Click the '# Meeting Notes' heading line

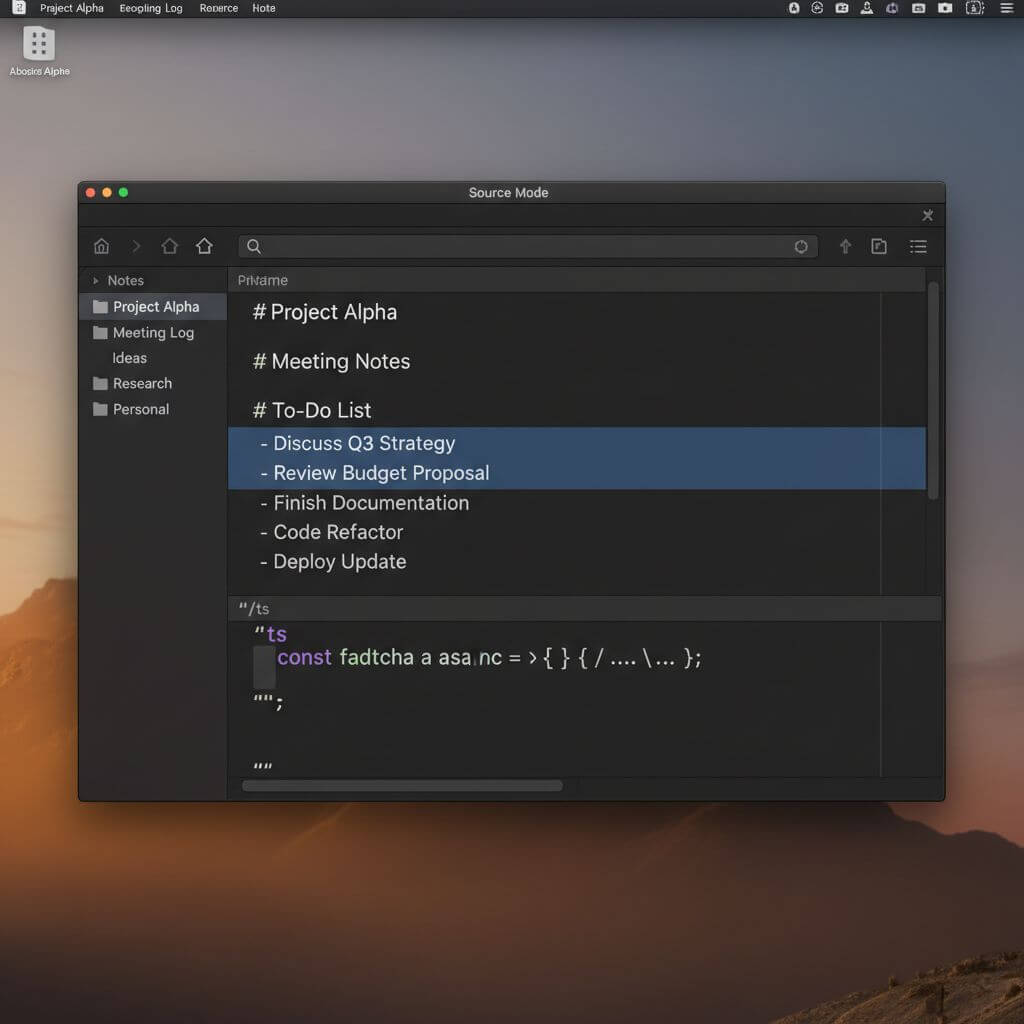click(331, 362)
